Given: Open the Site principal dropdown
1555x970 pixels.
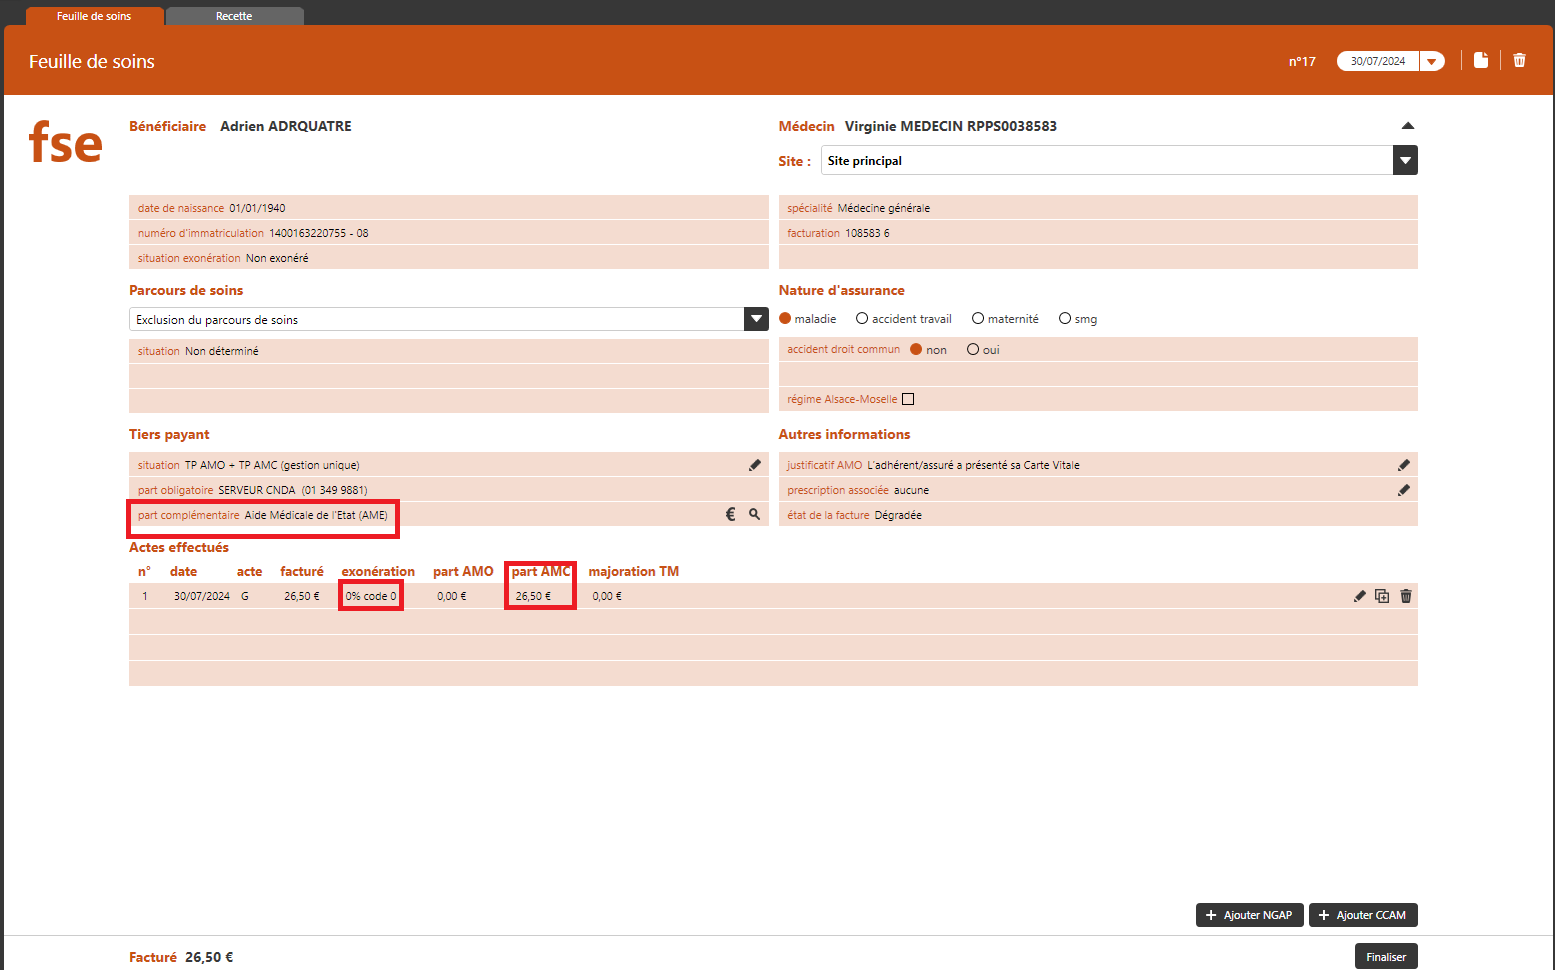Looking at the screenshot, I should coord(1405,160).
